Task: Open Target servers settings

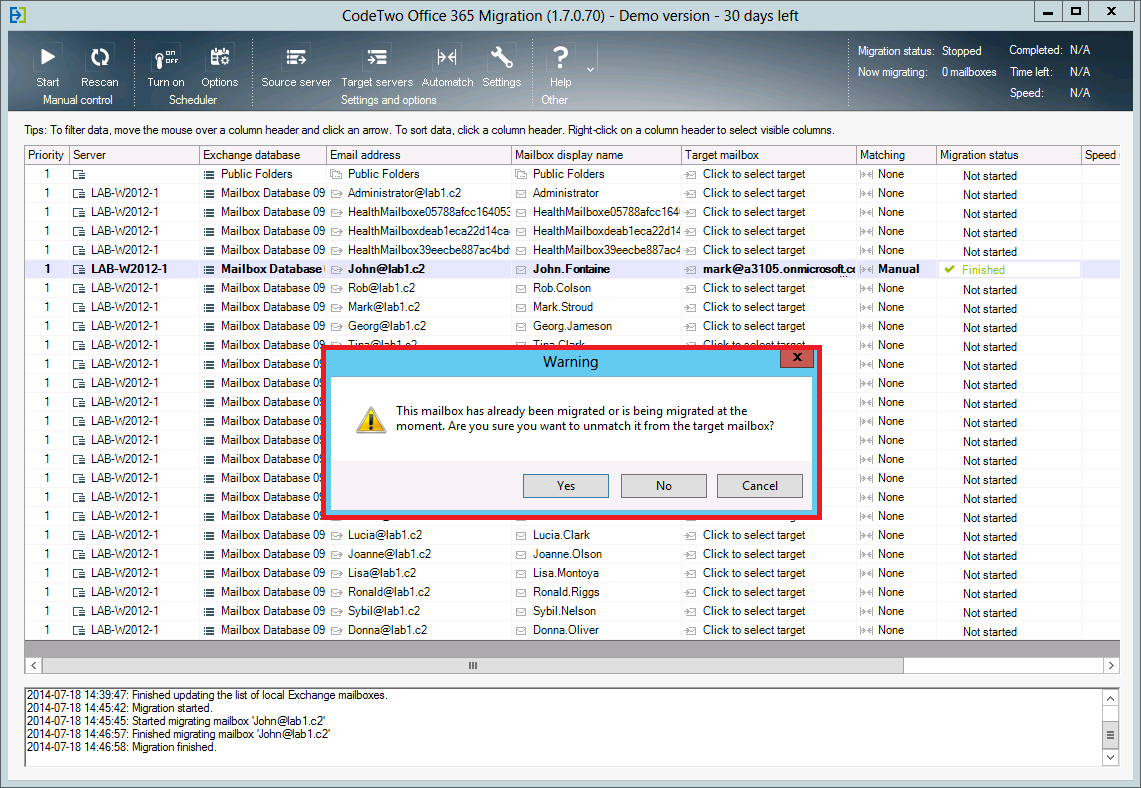Action: [x=377, y=66]
